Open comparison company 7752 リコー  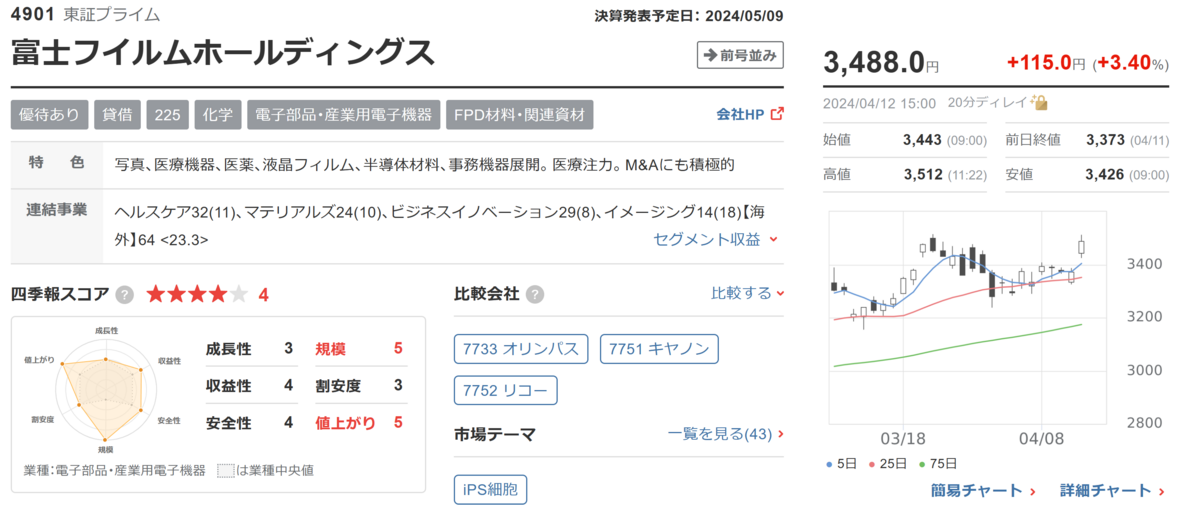click(x=505, y=390)
